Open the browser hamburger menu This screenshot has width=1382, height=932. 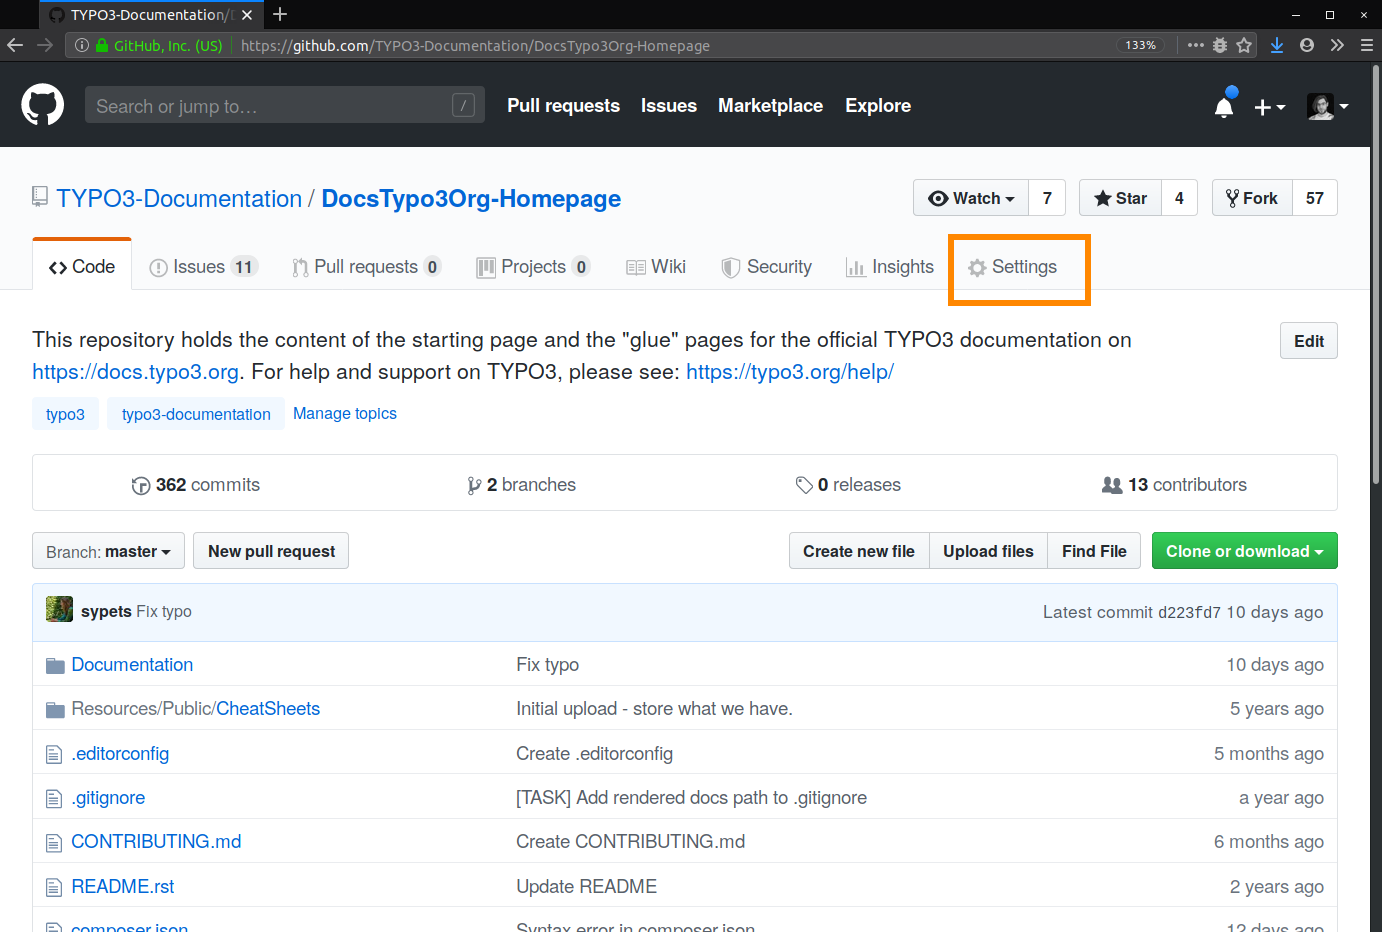(x=1367, y=45)
